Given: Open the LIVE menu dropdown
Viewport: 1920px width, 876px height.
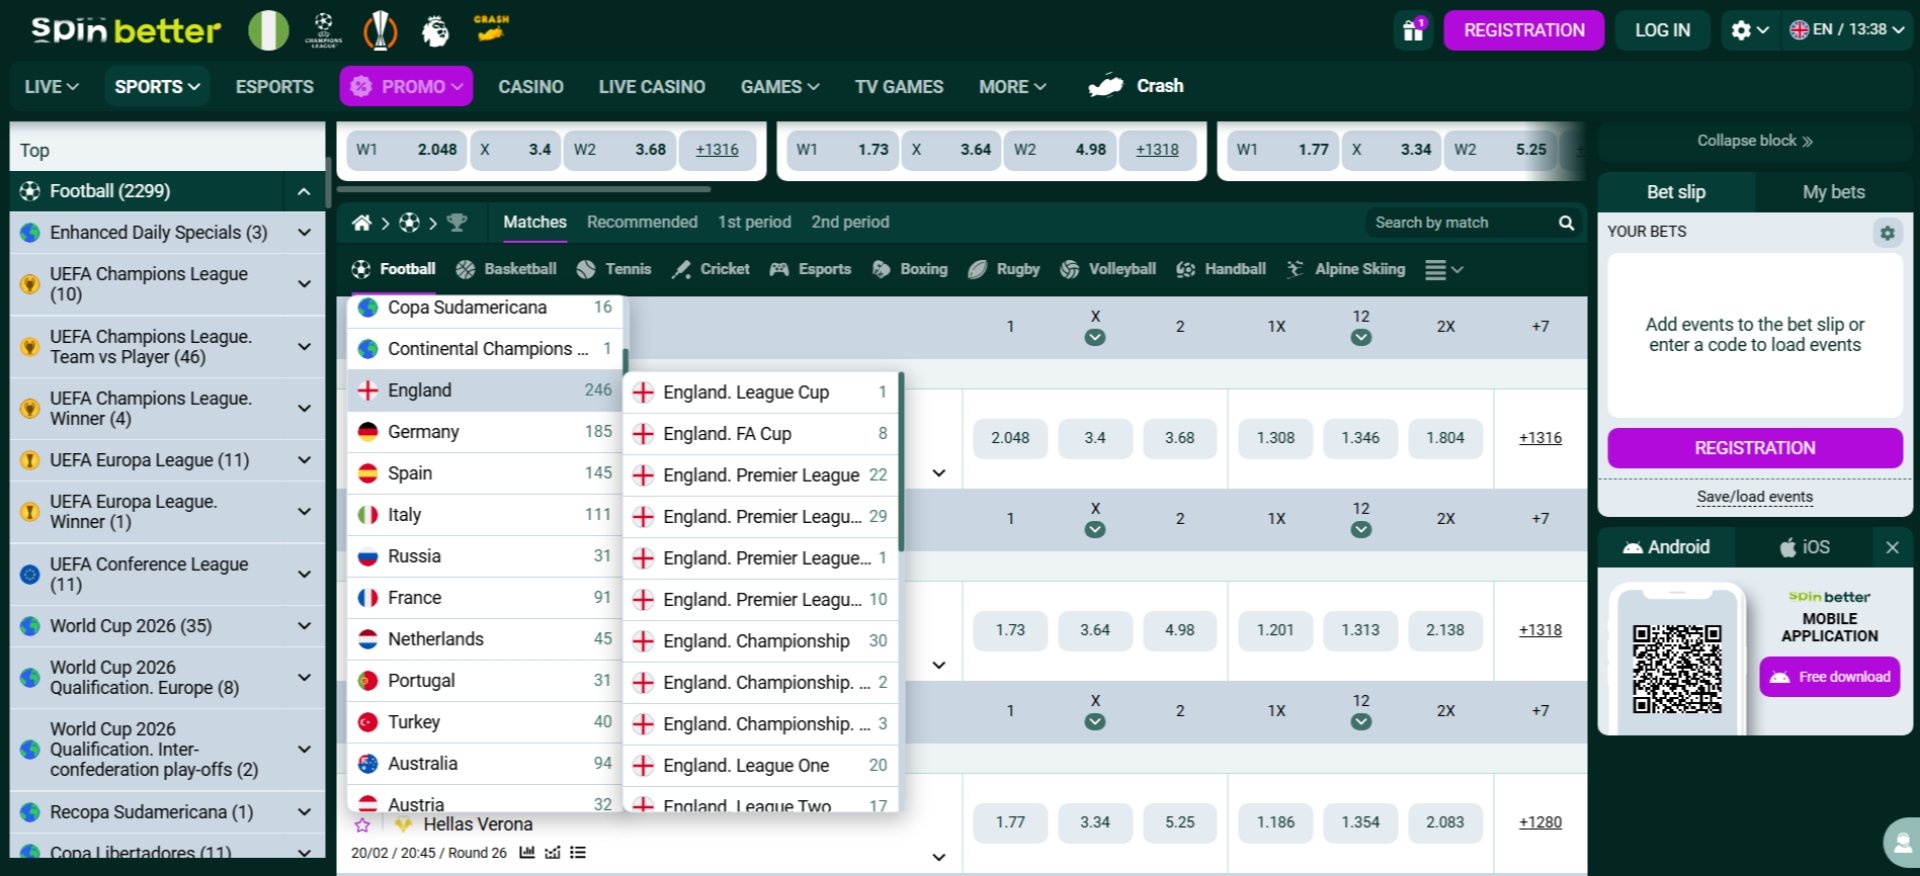Looking at the screenshot, I should point(51,87).
